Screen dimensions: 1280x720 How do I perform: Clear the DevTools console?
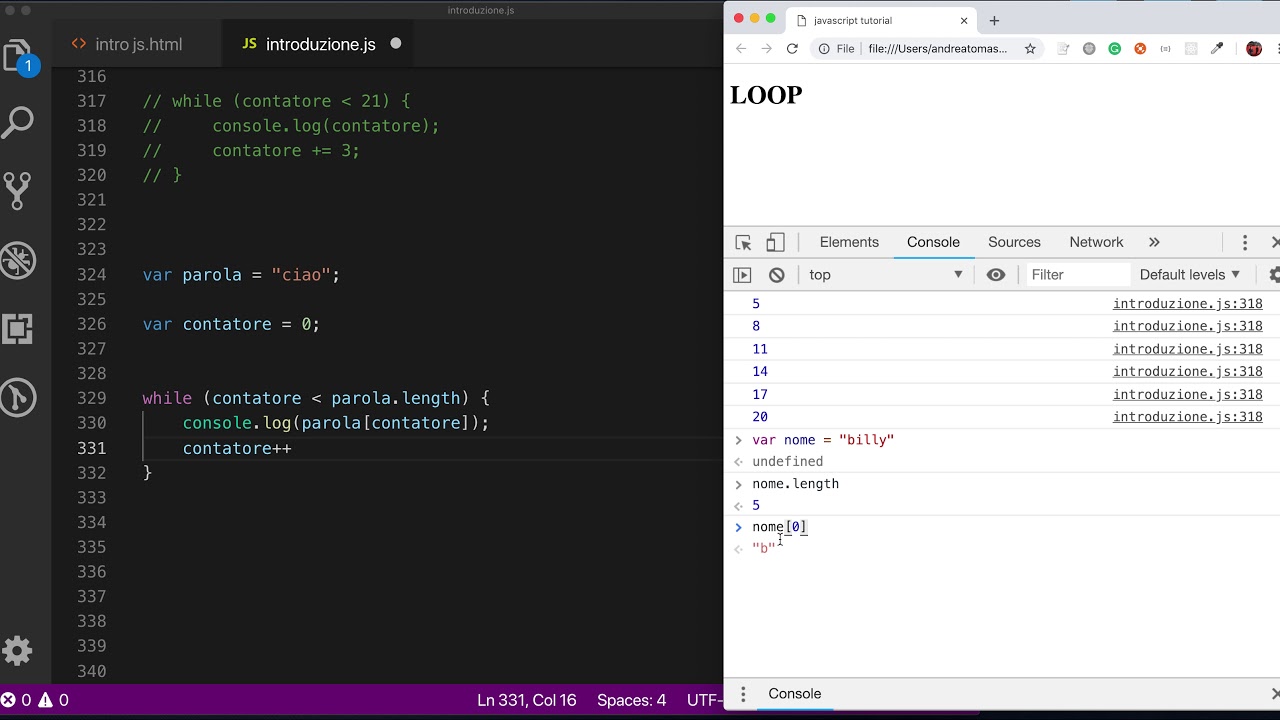(x=777, y=275)
